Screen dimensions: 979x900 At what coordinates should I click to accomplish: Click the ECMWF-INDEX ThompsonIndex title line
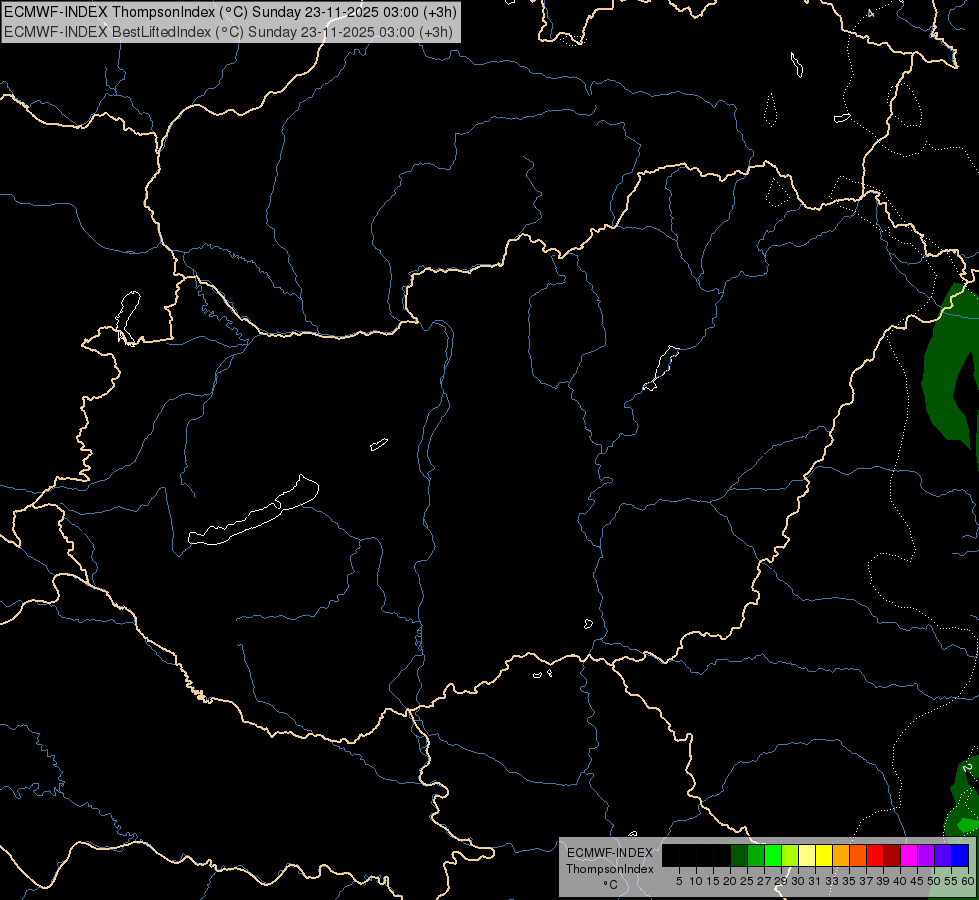(x=230, y=12)
